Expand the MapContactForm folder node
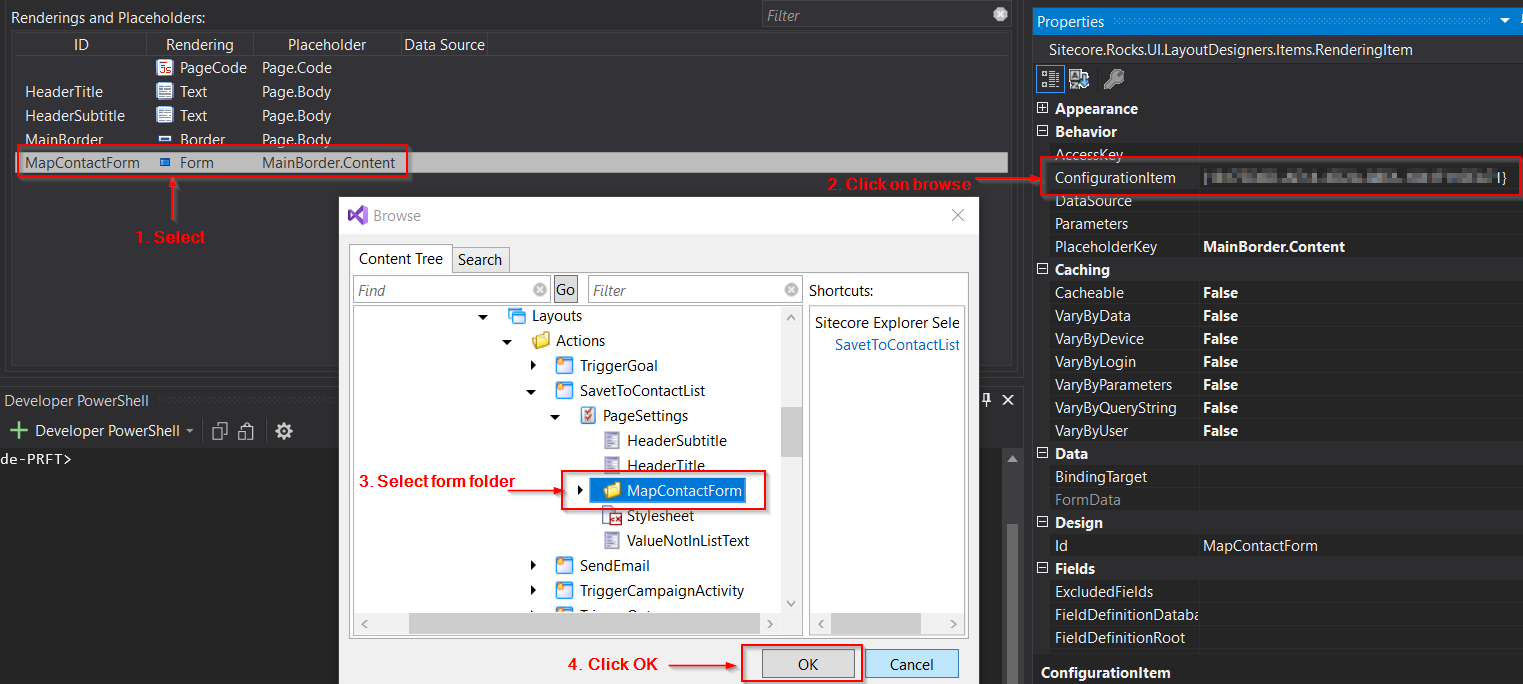Viewport: 1523px width, 684px height. point(580,490)
